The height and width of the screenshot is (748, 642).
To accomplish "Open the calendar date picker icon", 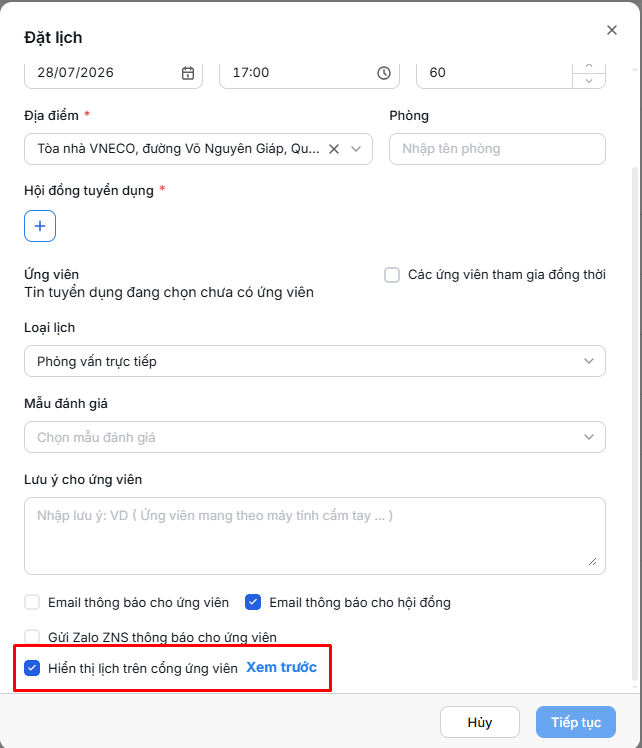I will [x=188, y=73].
